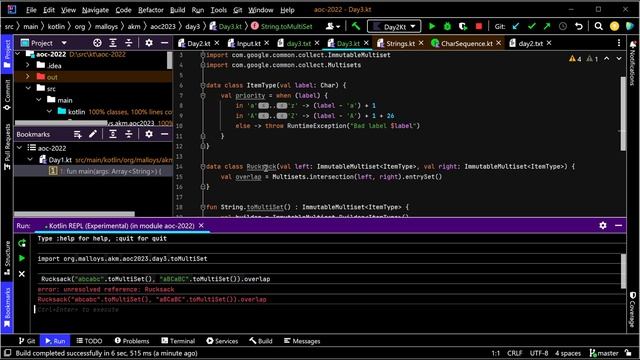Image resolution: width=640 pixels, height=360 pixels.
Task: Open Run panel settings gear
Action: (603, 225)
